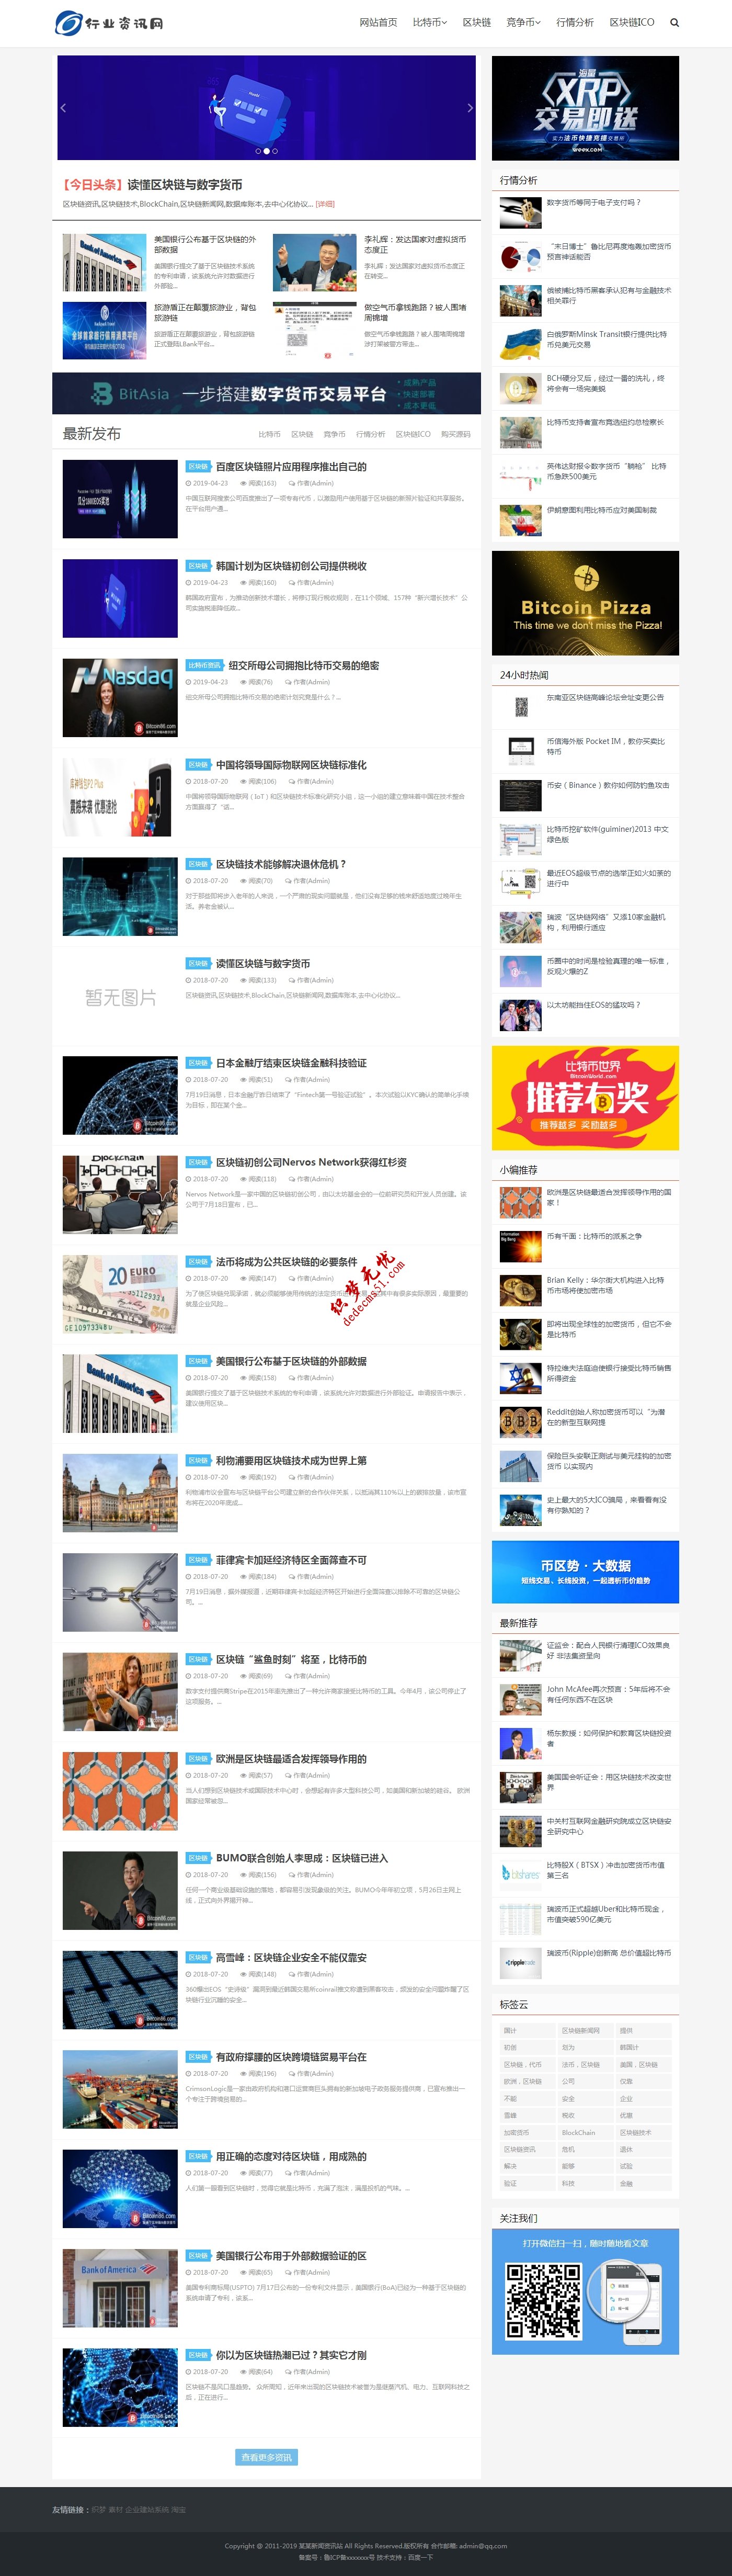
Task: Click the 行业资讯网 site logo
Action: [109, 22]
